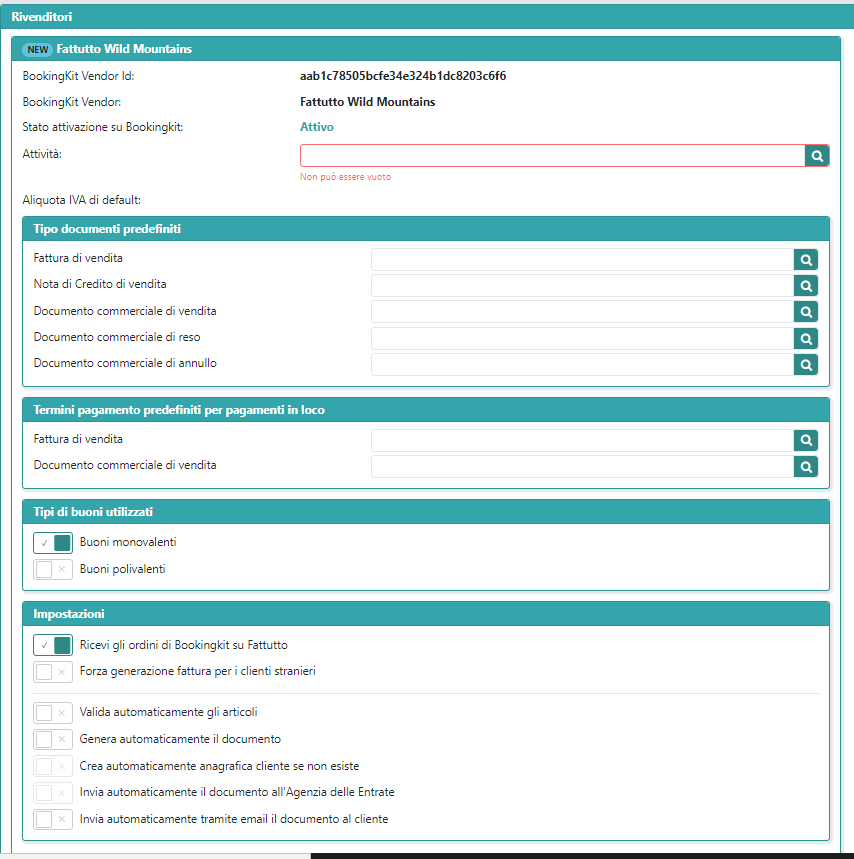Viewport: 854px width, 859px height.
Task: Click vendor id aab1c78505bcfe34e324b1dc8203c6f6
Action: (x=403, y=76)
